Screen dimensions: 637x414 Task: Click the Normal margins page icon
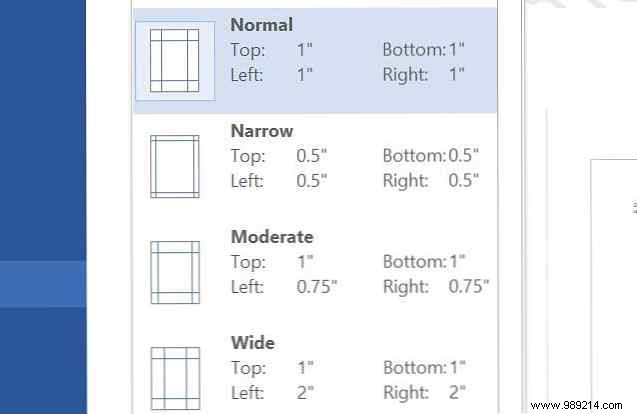[174, 61]
